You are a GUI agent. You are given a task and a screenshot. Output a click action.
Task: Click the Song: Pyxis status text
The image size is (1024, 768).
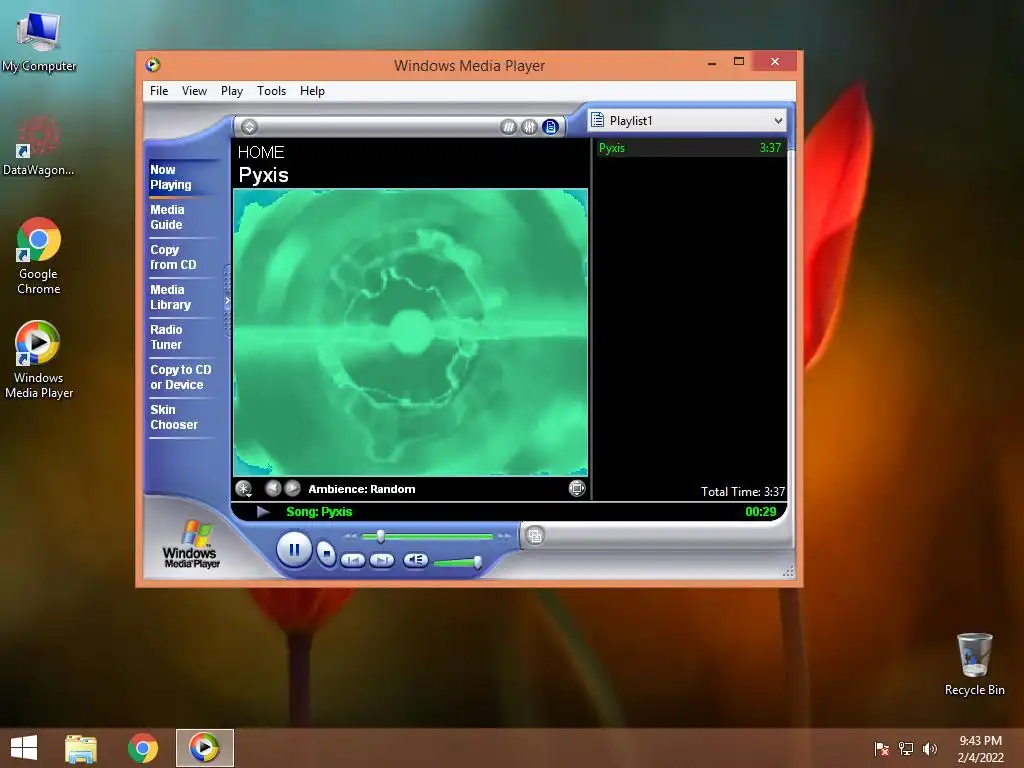(x=319, y=511)
